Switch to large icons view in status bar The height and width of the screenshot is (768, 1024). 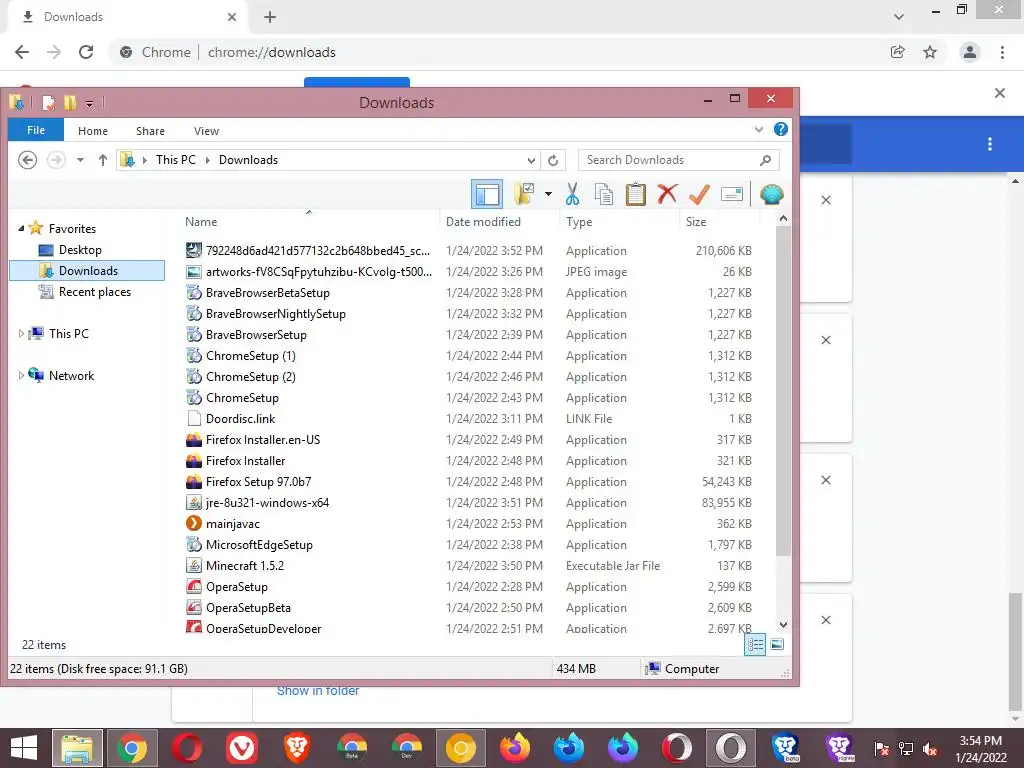point(776,645)
